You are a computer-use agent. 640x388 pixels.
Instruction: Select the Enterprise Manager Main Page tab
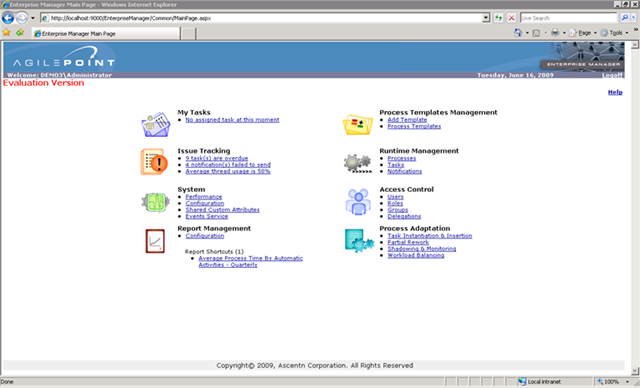pos(106,33)
